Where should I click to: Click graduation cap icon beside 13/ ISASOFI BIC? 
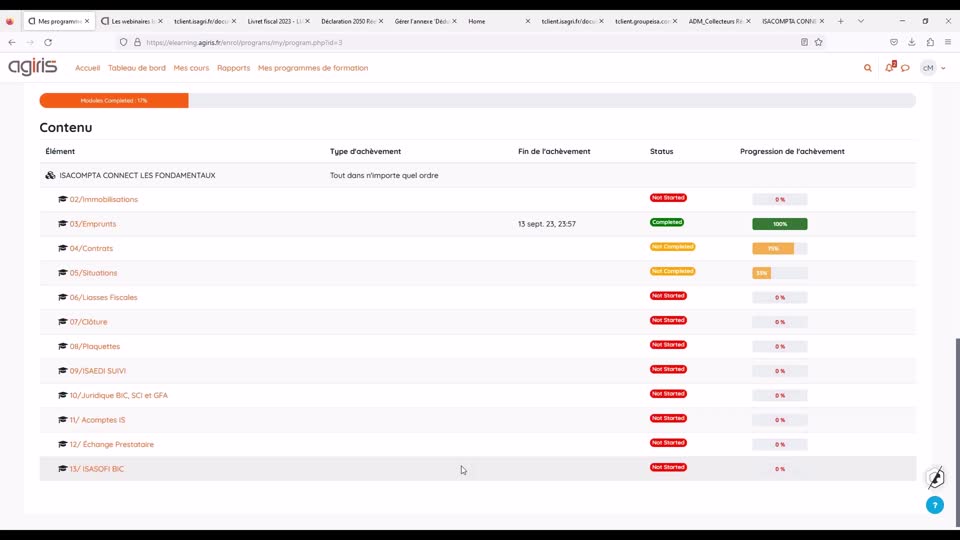coord(62,468)
